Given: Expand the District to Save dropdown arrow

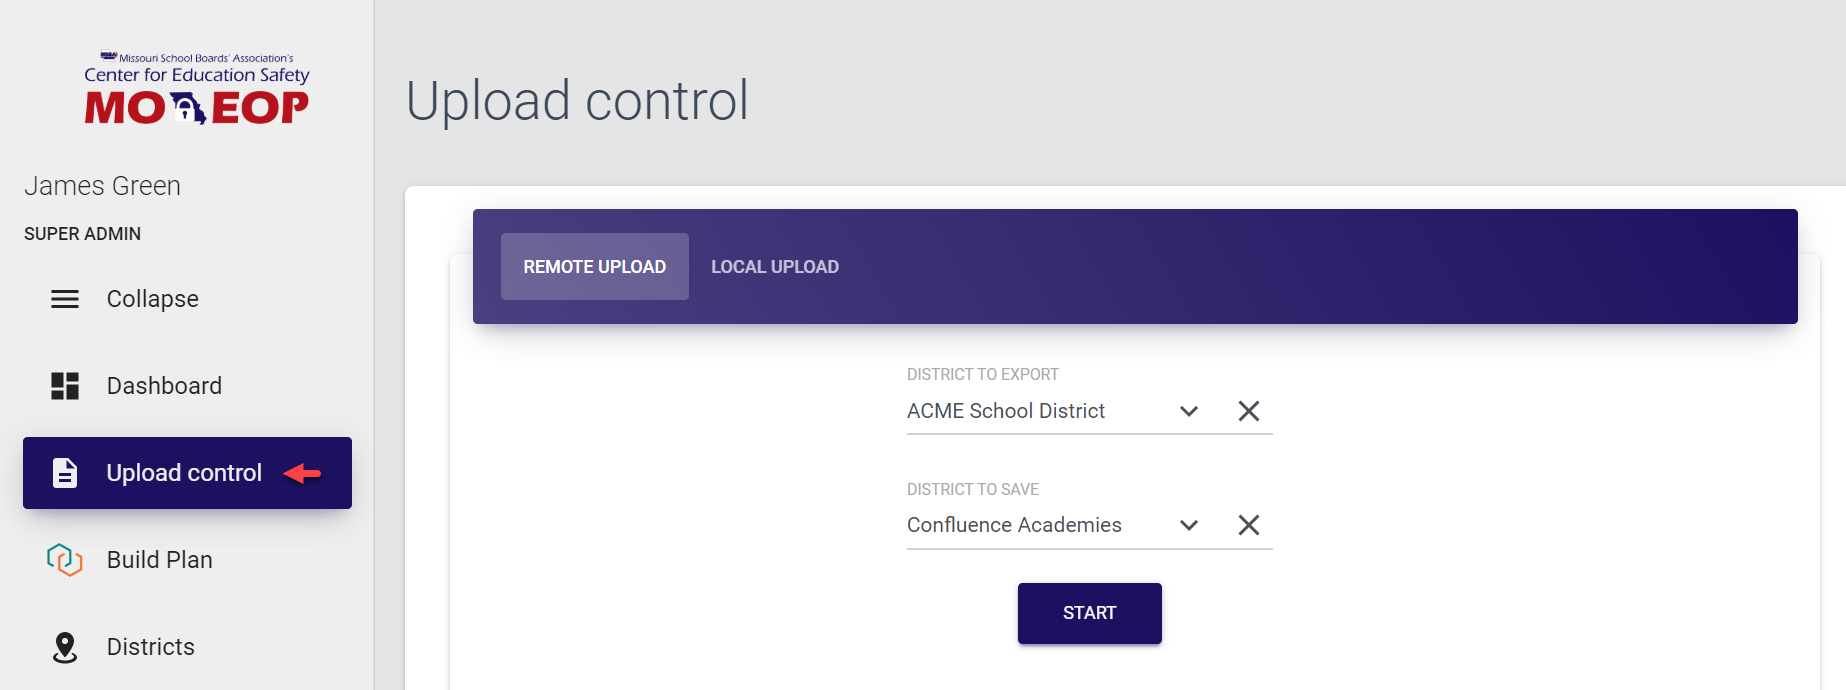Looking at the screenshot, I should 1188,525.
